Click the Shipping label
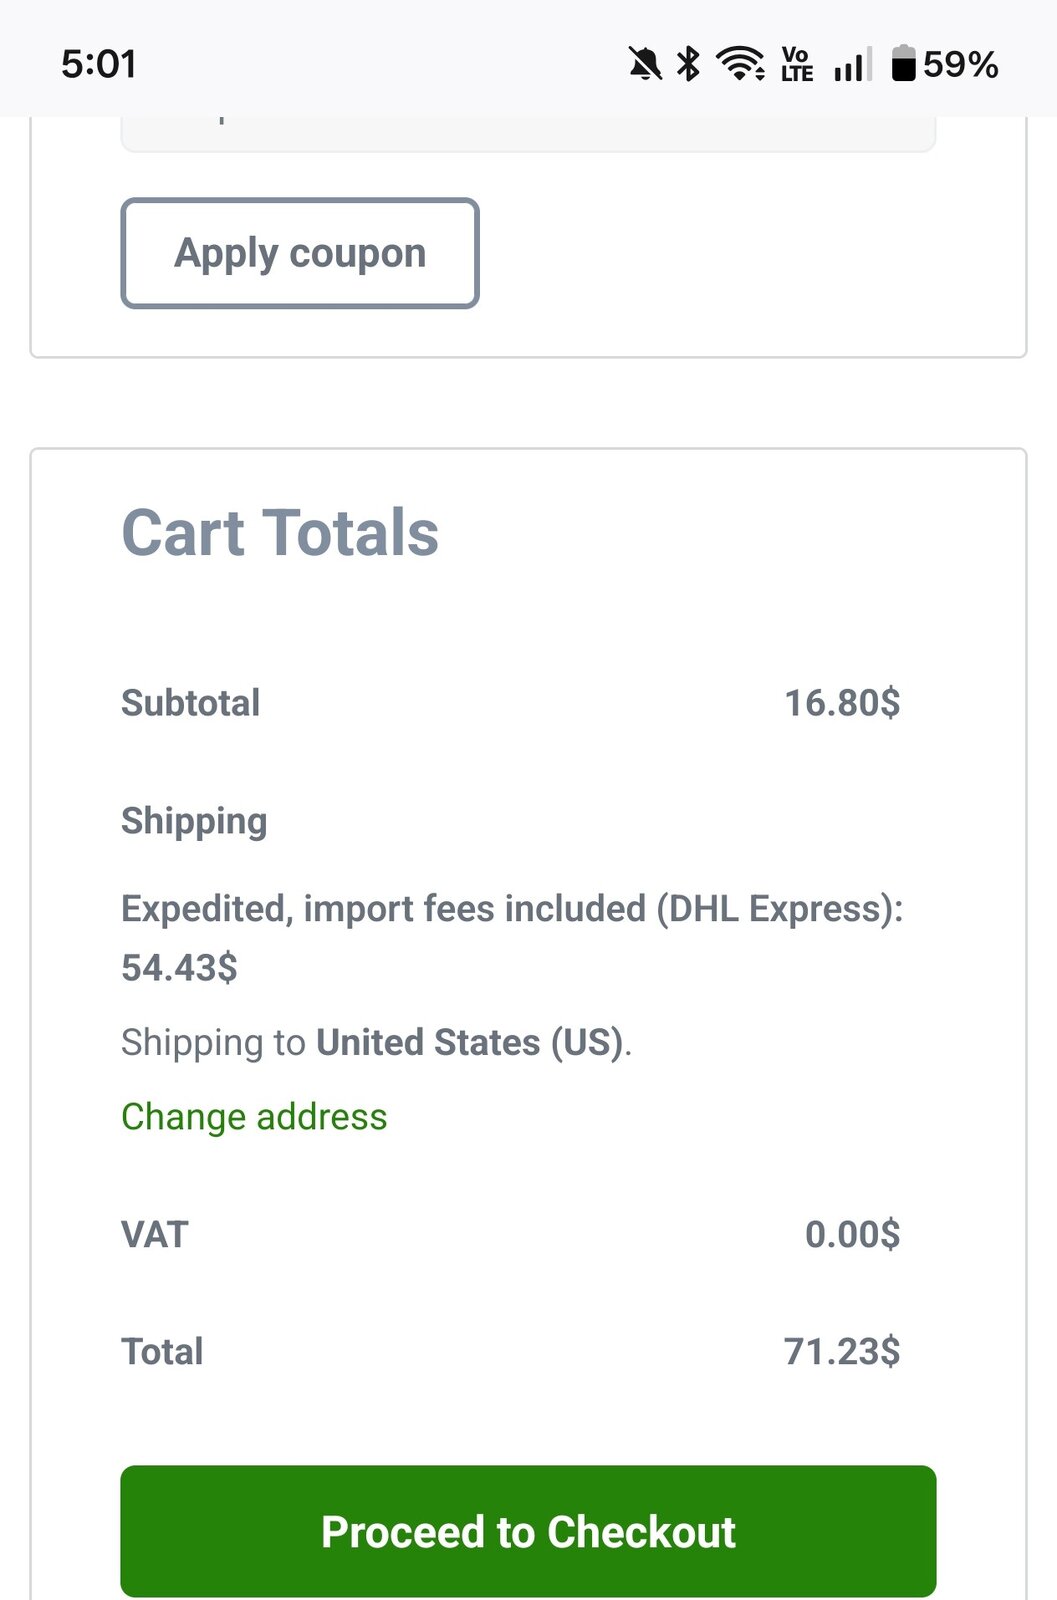Screen dimensions: 1057x1600 click(x=194, y=821)
